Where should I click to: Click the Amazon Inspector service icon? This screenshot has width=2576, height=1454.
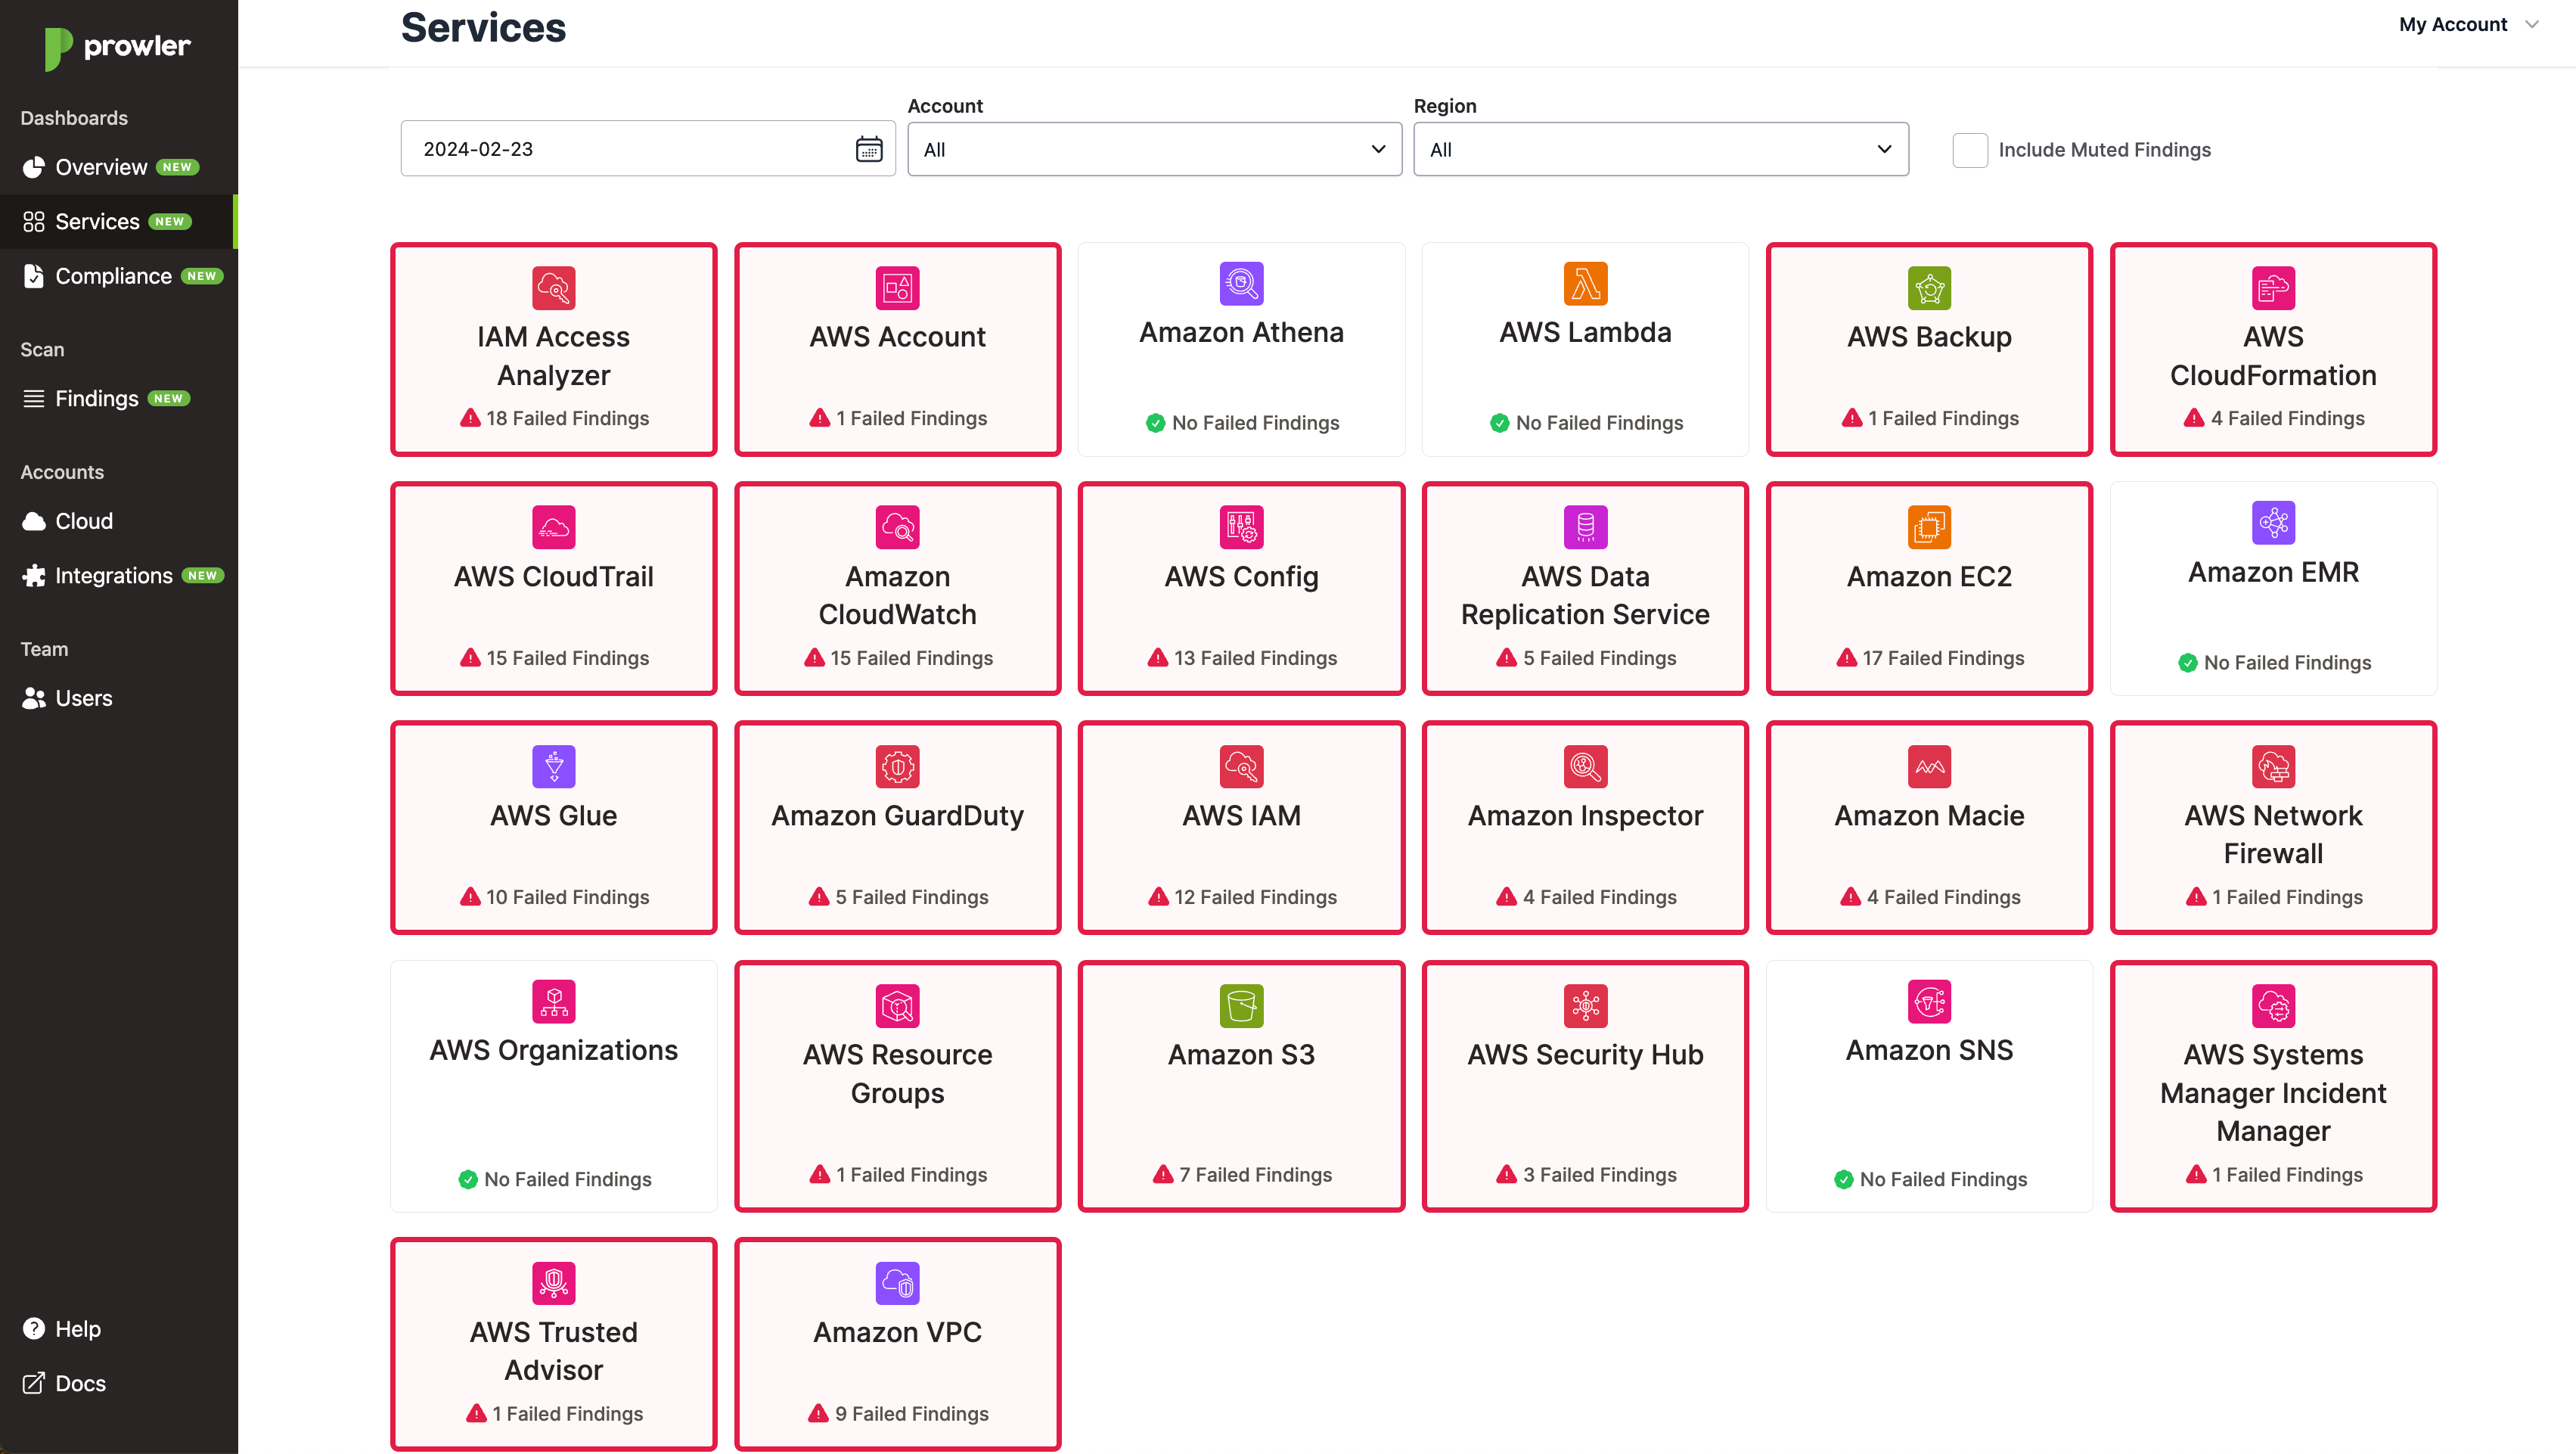point(1585,767)
